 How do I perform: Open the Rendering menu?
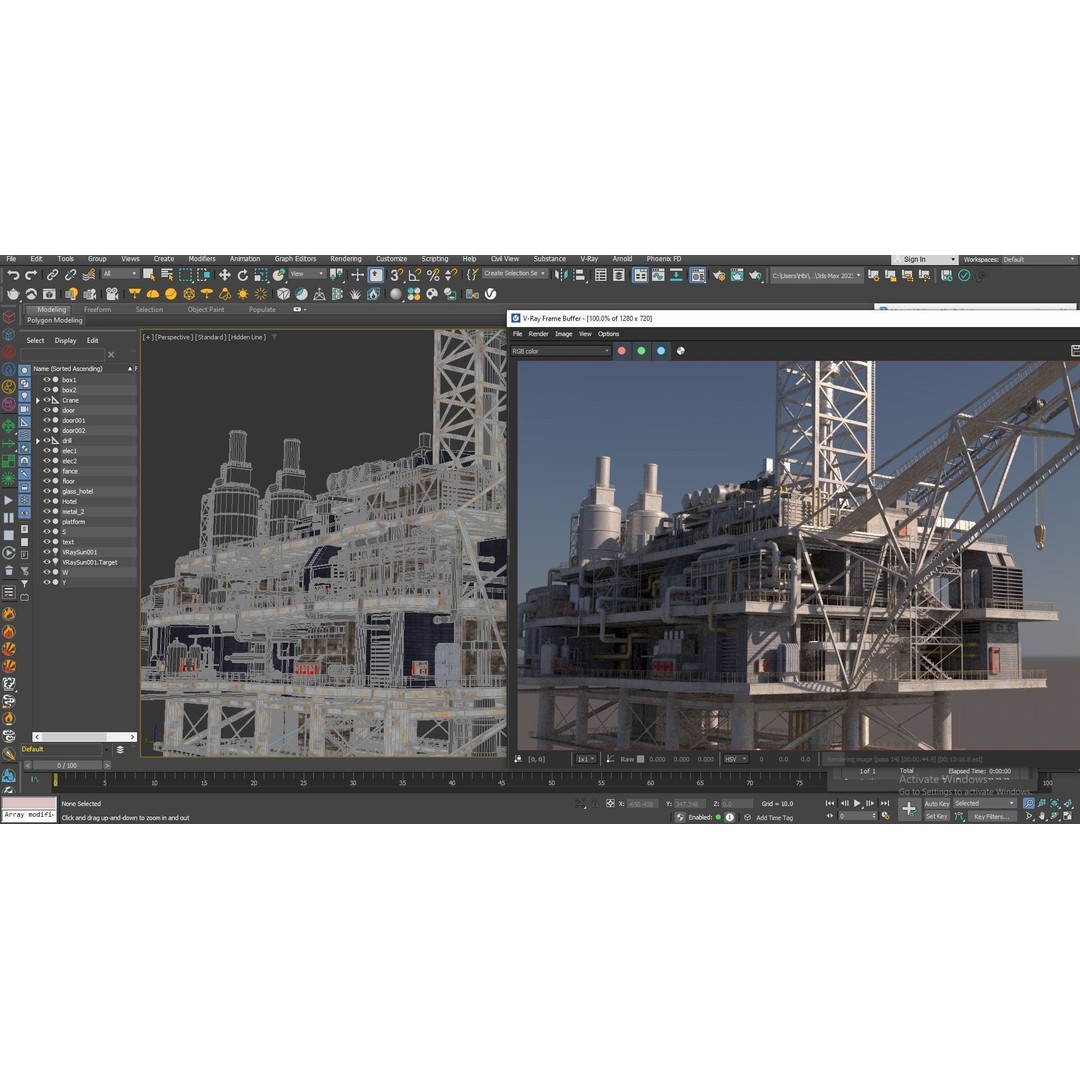345,258
